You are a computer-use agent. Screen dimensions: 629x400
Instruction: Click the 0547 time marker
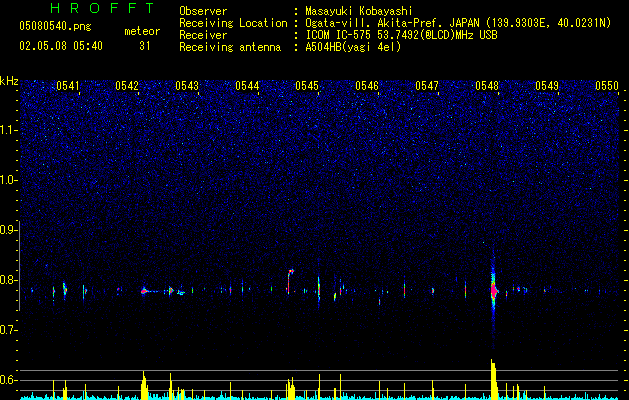pyautogui.click(x=427, y=86)
